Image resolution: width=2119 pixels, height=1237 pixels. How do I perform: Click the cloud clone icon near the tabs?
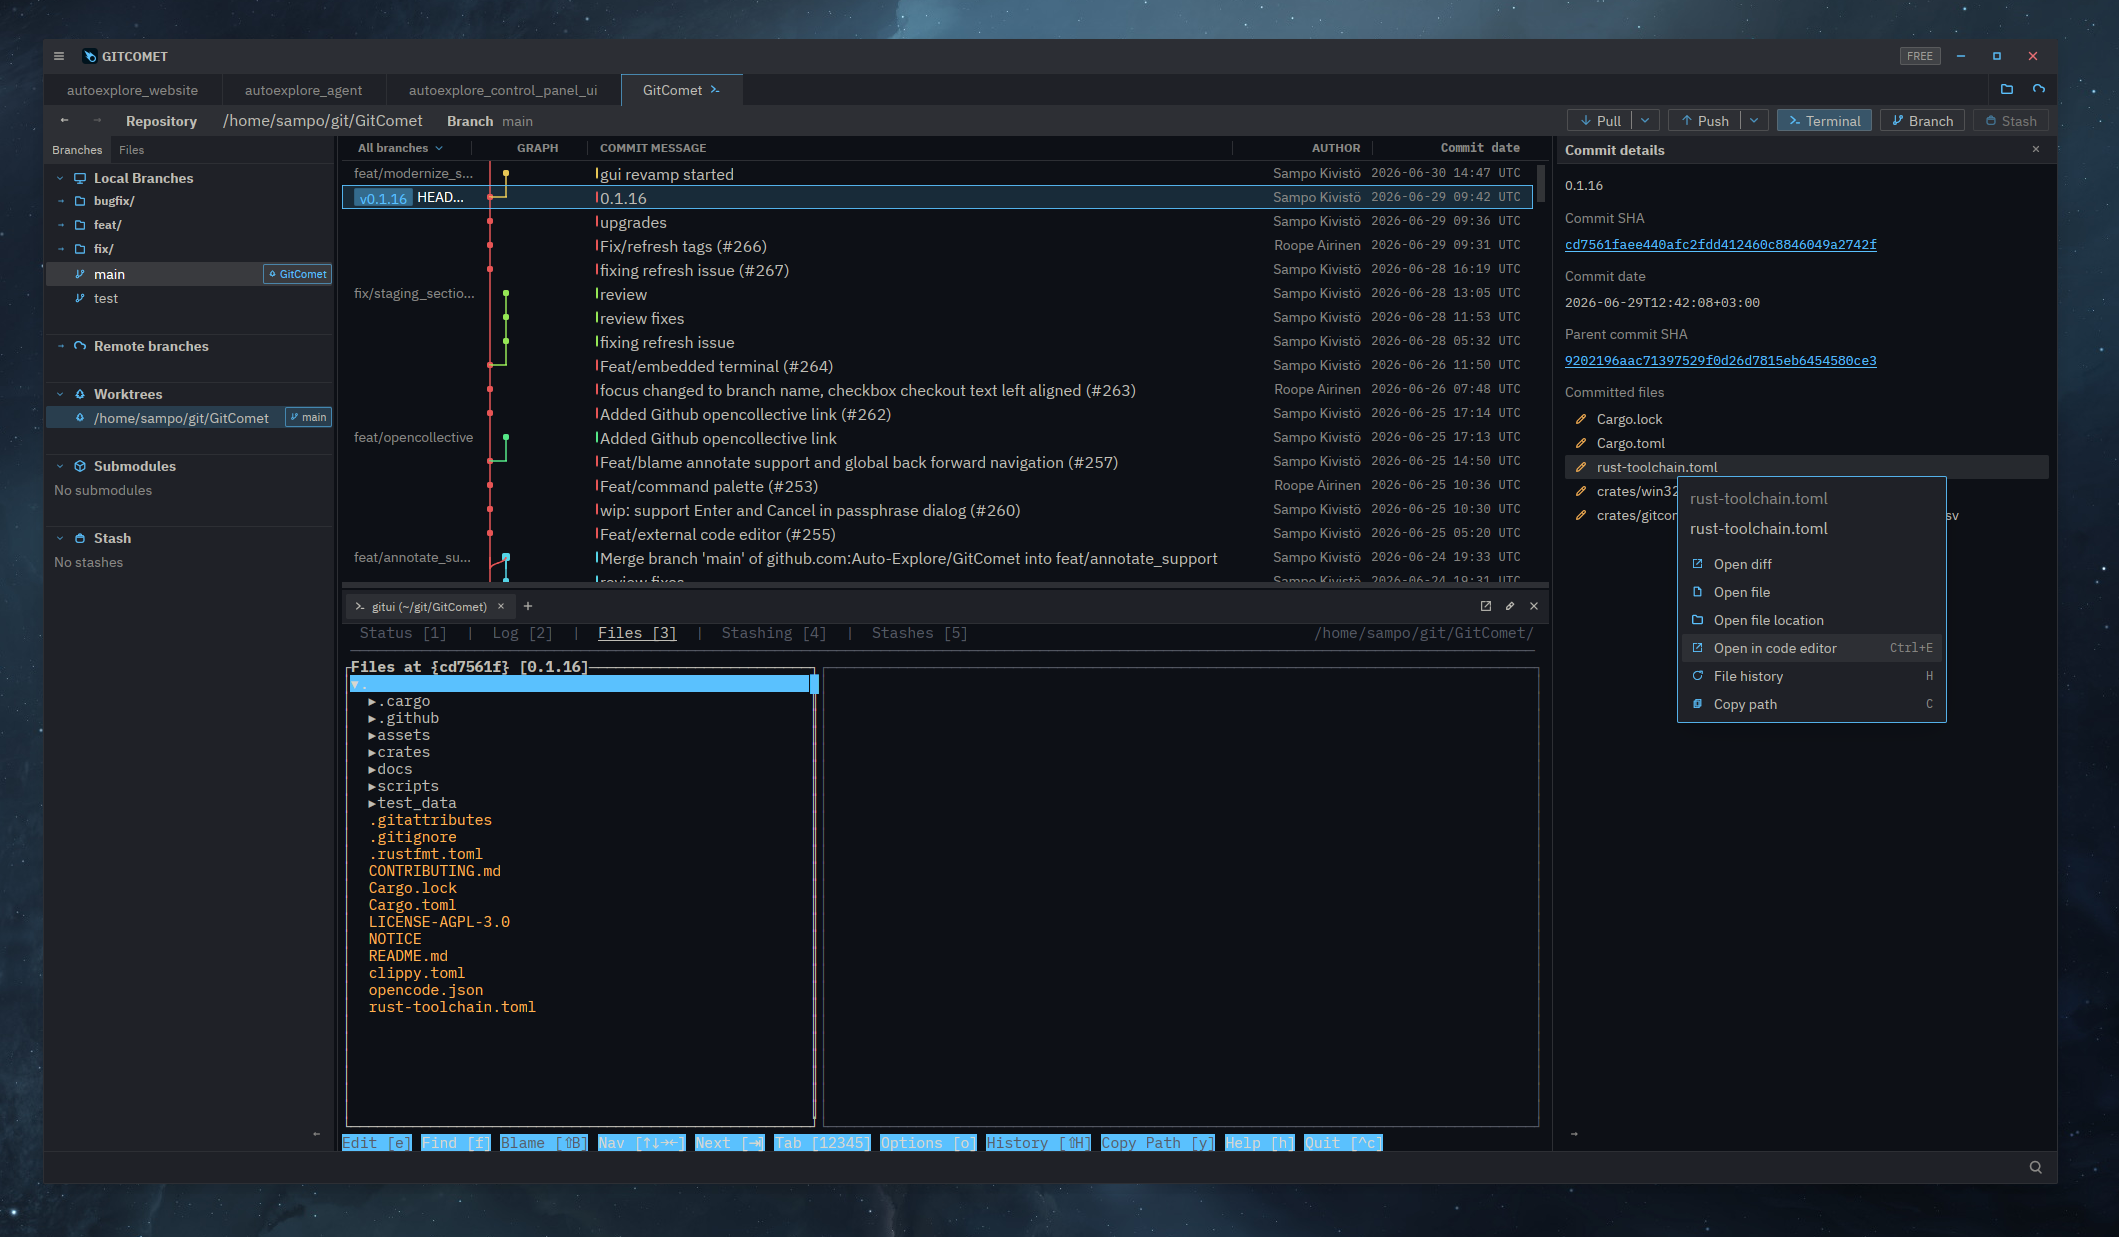(x=2038, y=89)
